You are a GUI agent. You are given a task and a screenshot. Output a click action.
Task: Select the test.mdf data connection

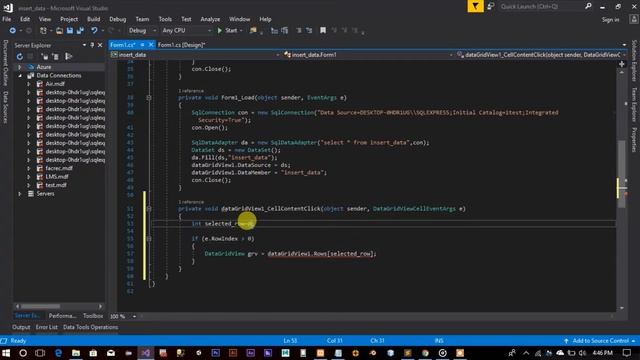[56, 185]
